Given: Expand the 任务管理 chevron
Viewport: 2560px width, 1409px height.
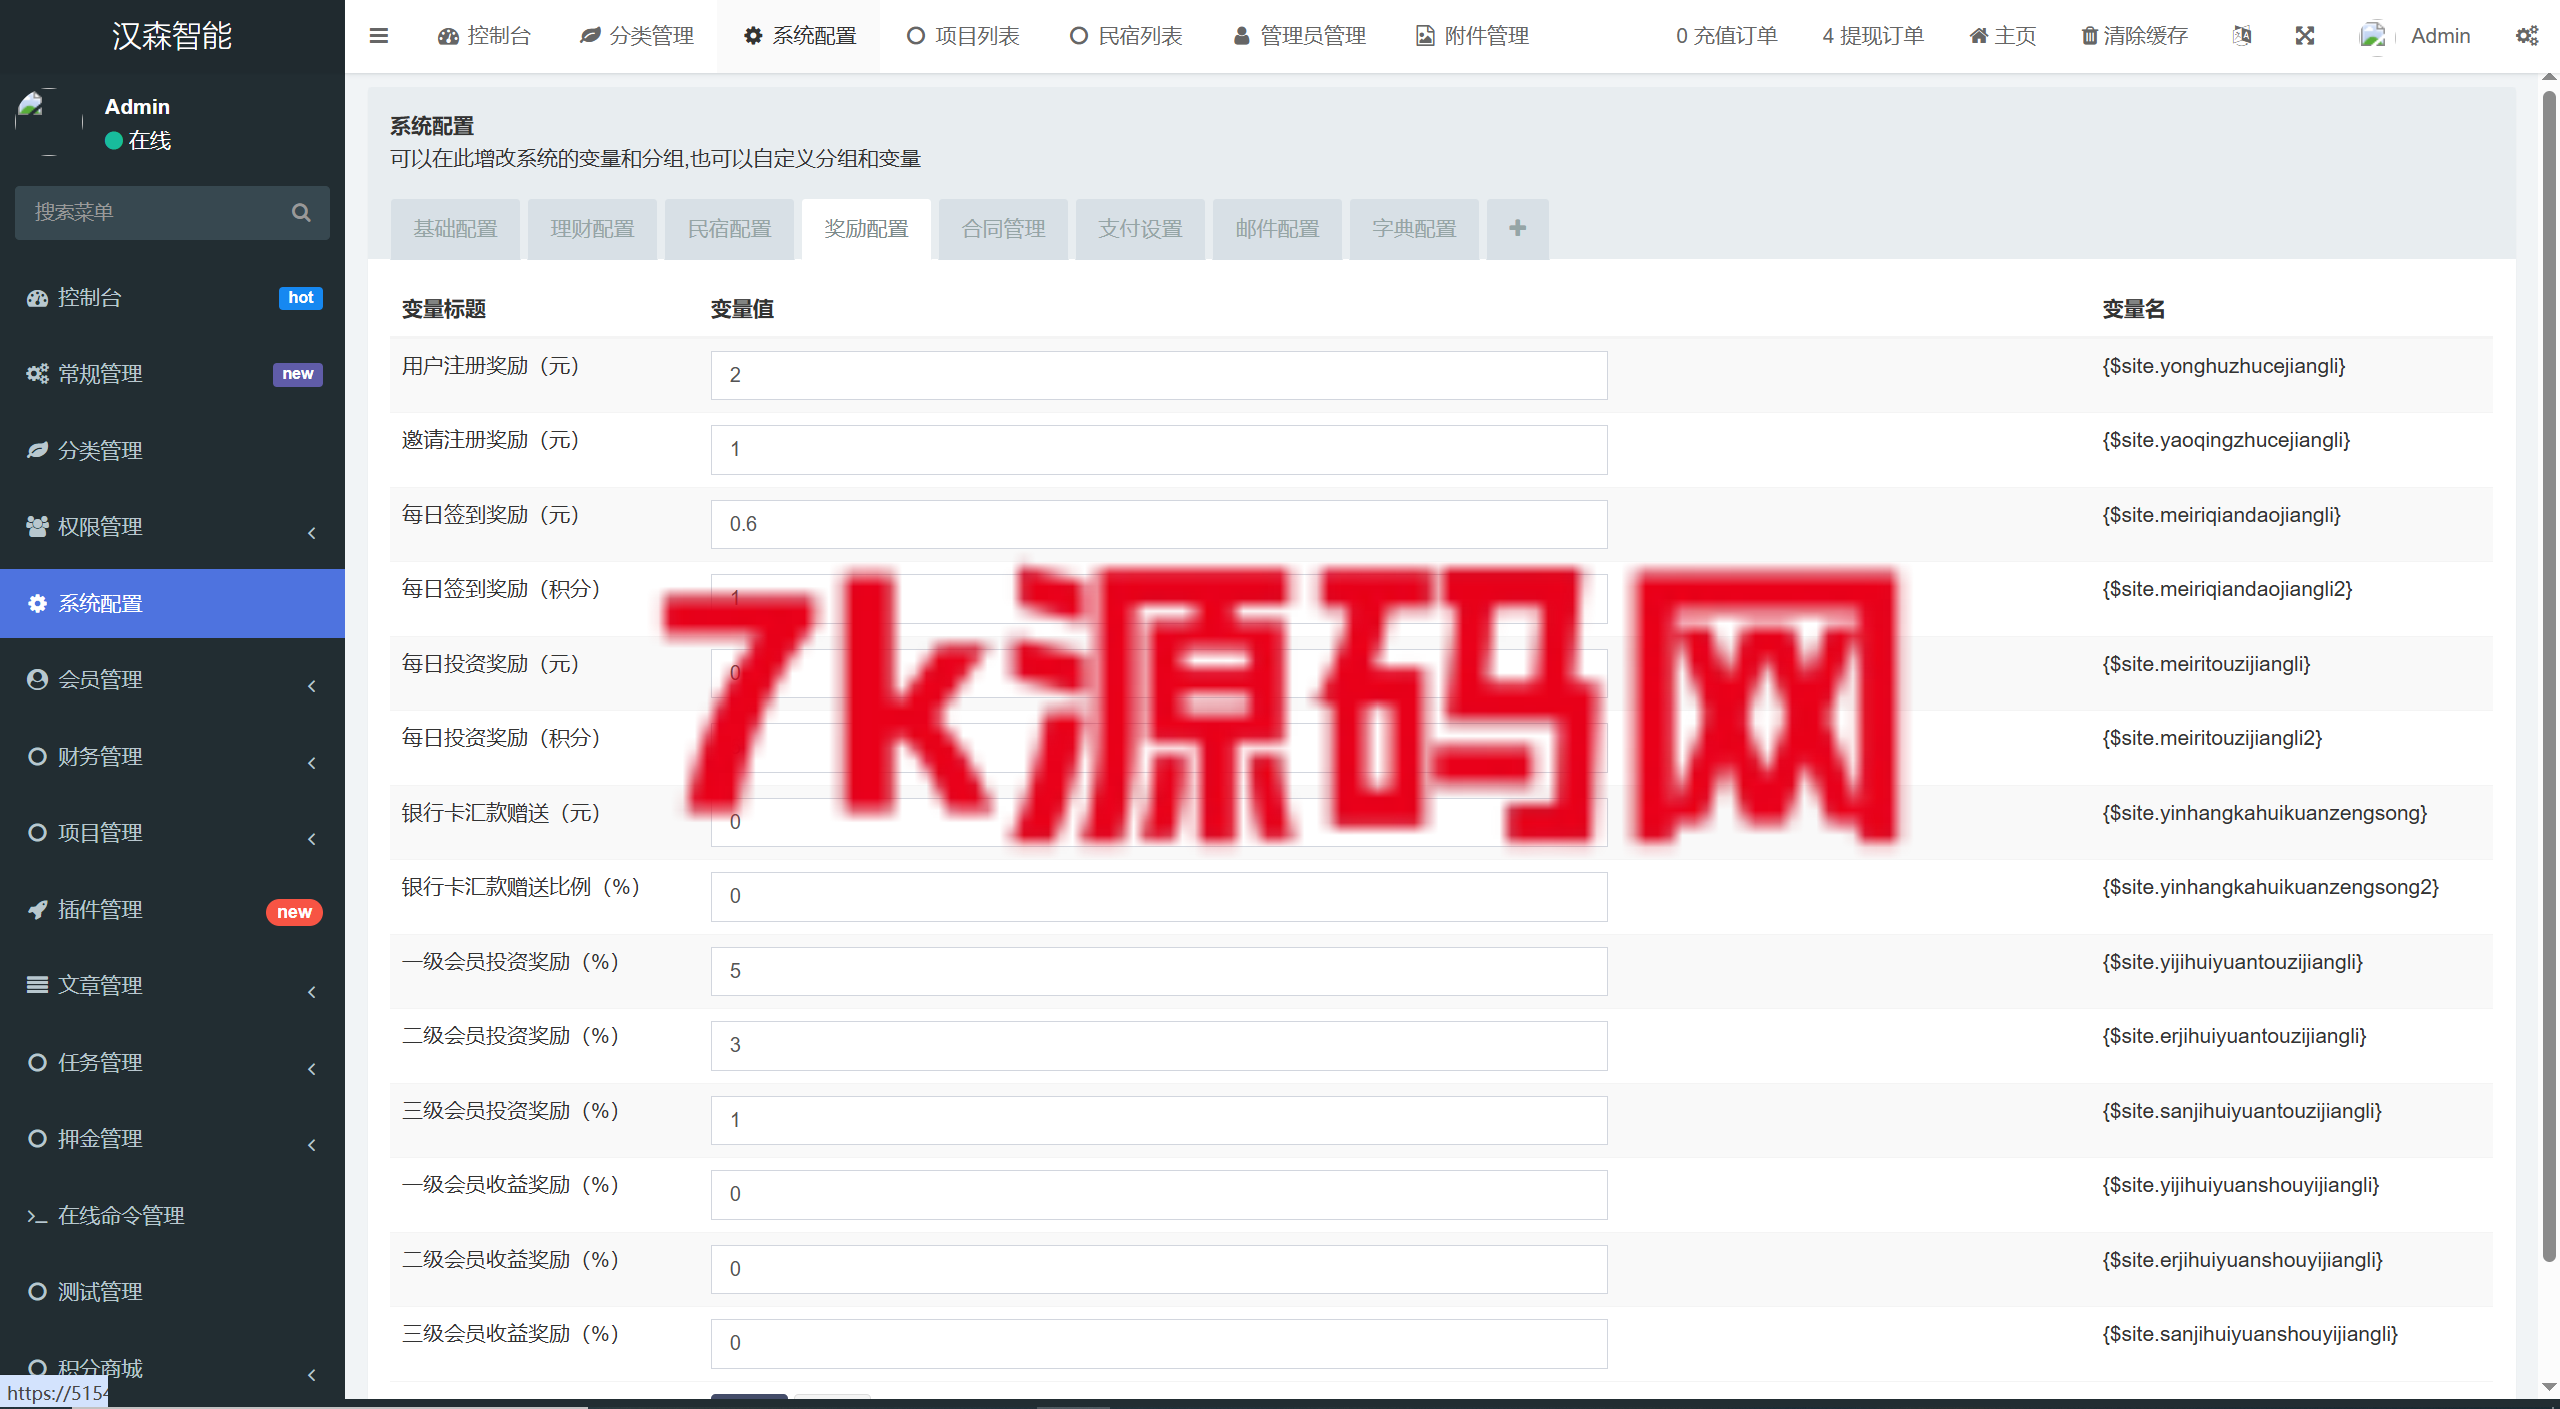Looking at the screenshot, I should 312,1069.
